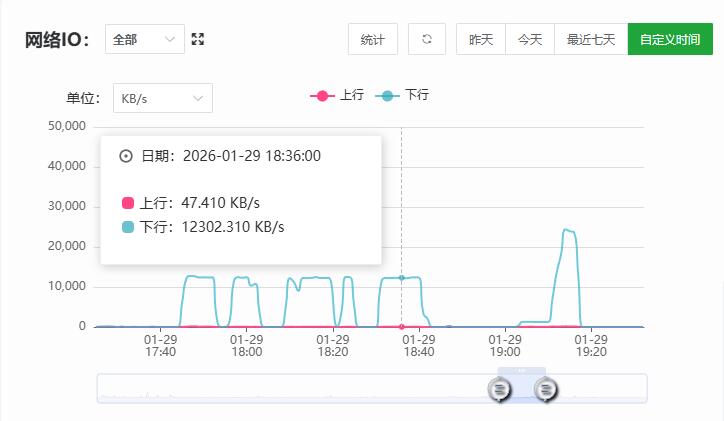This screenshot has width=724, height=421.
Task: Show 昨天 yesterday's data
Action: click(x=481, y=39)
